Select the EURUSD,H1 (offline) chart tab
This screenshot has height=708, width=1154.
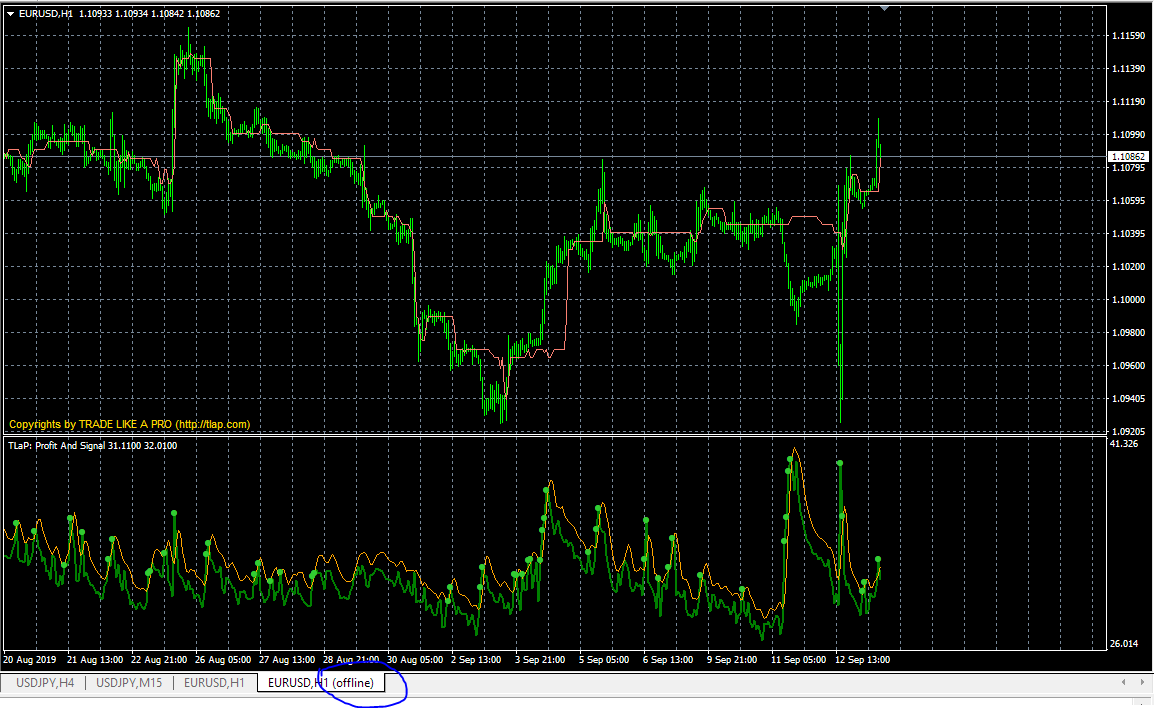click(321, 682)
